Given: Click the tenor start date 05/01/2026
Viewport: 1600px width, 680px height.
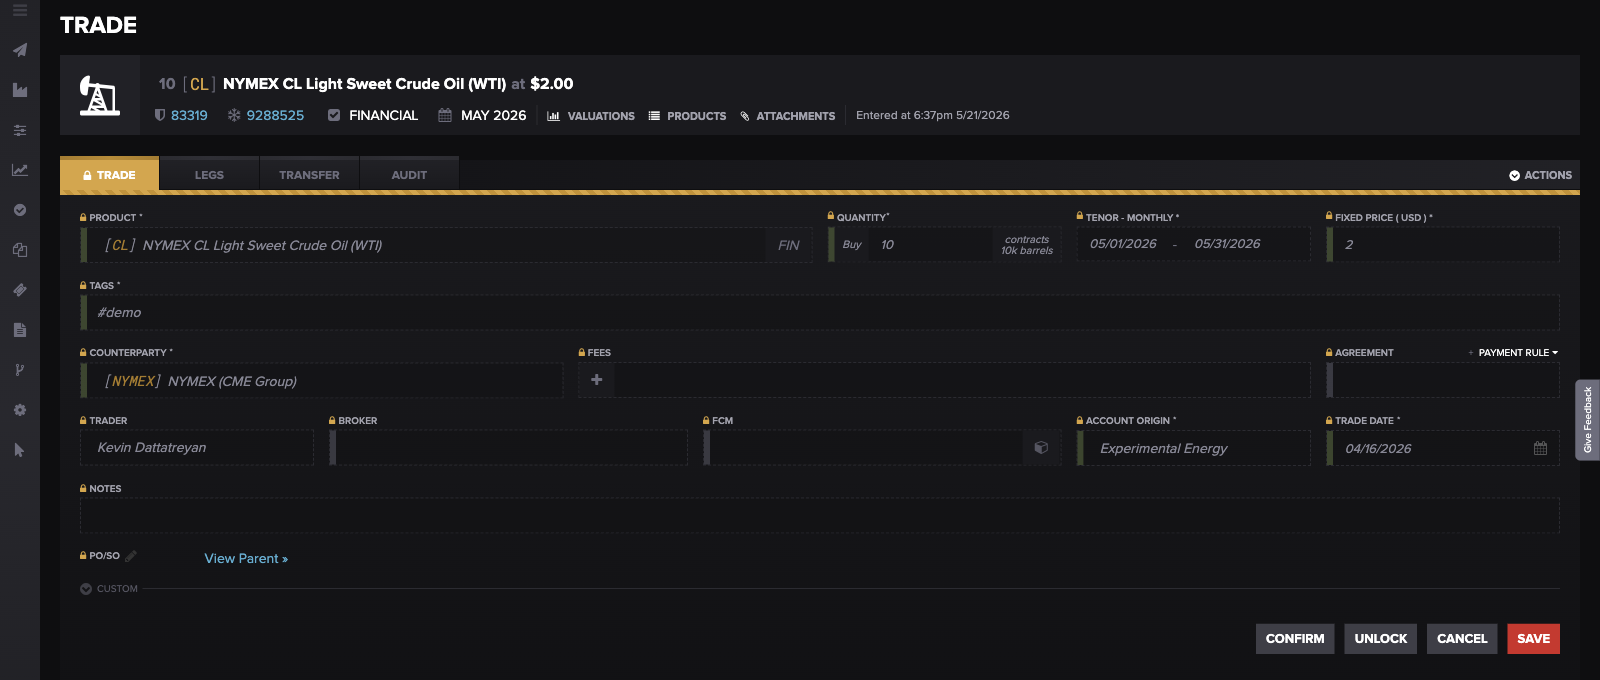Looking at the screenshot, I should pyautogui.click(x=1123, y=244).
